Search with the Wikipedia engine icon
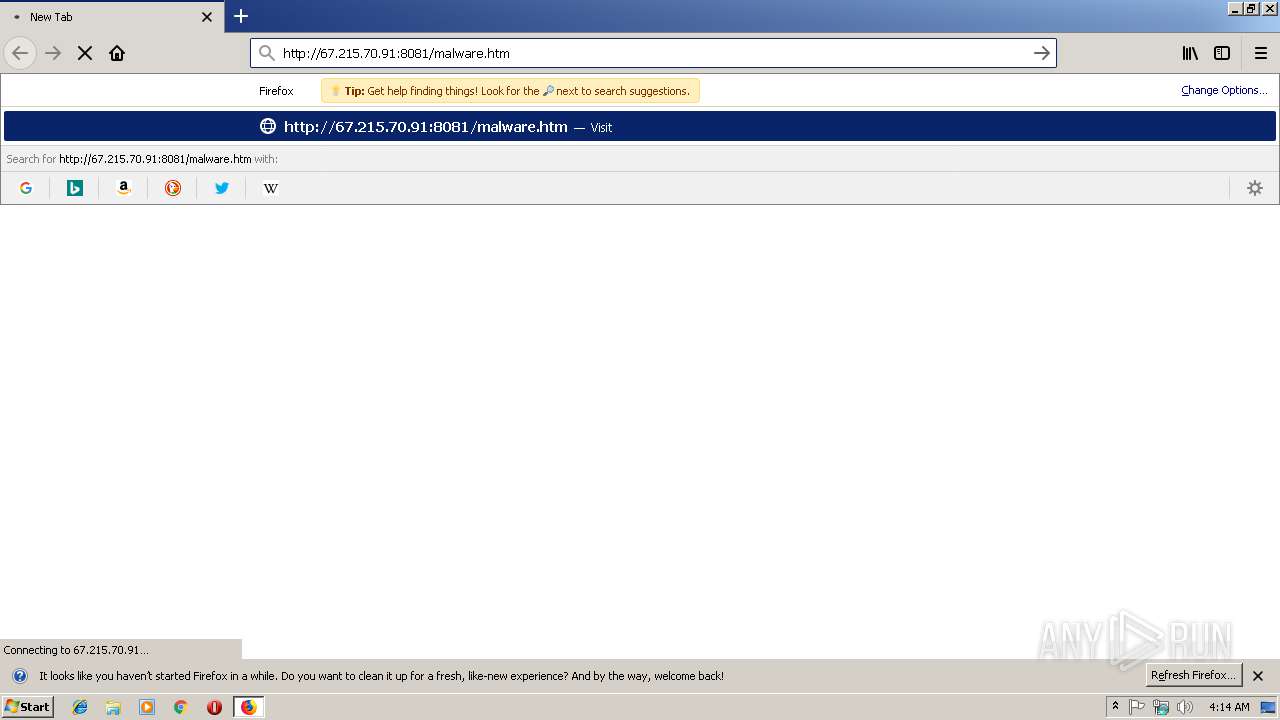This screenshot has height=720, width=1280. pos(271,188)
